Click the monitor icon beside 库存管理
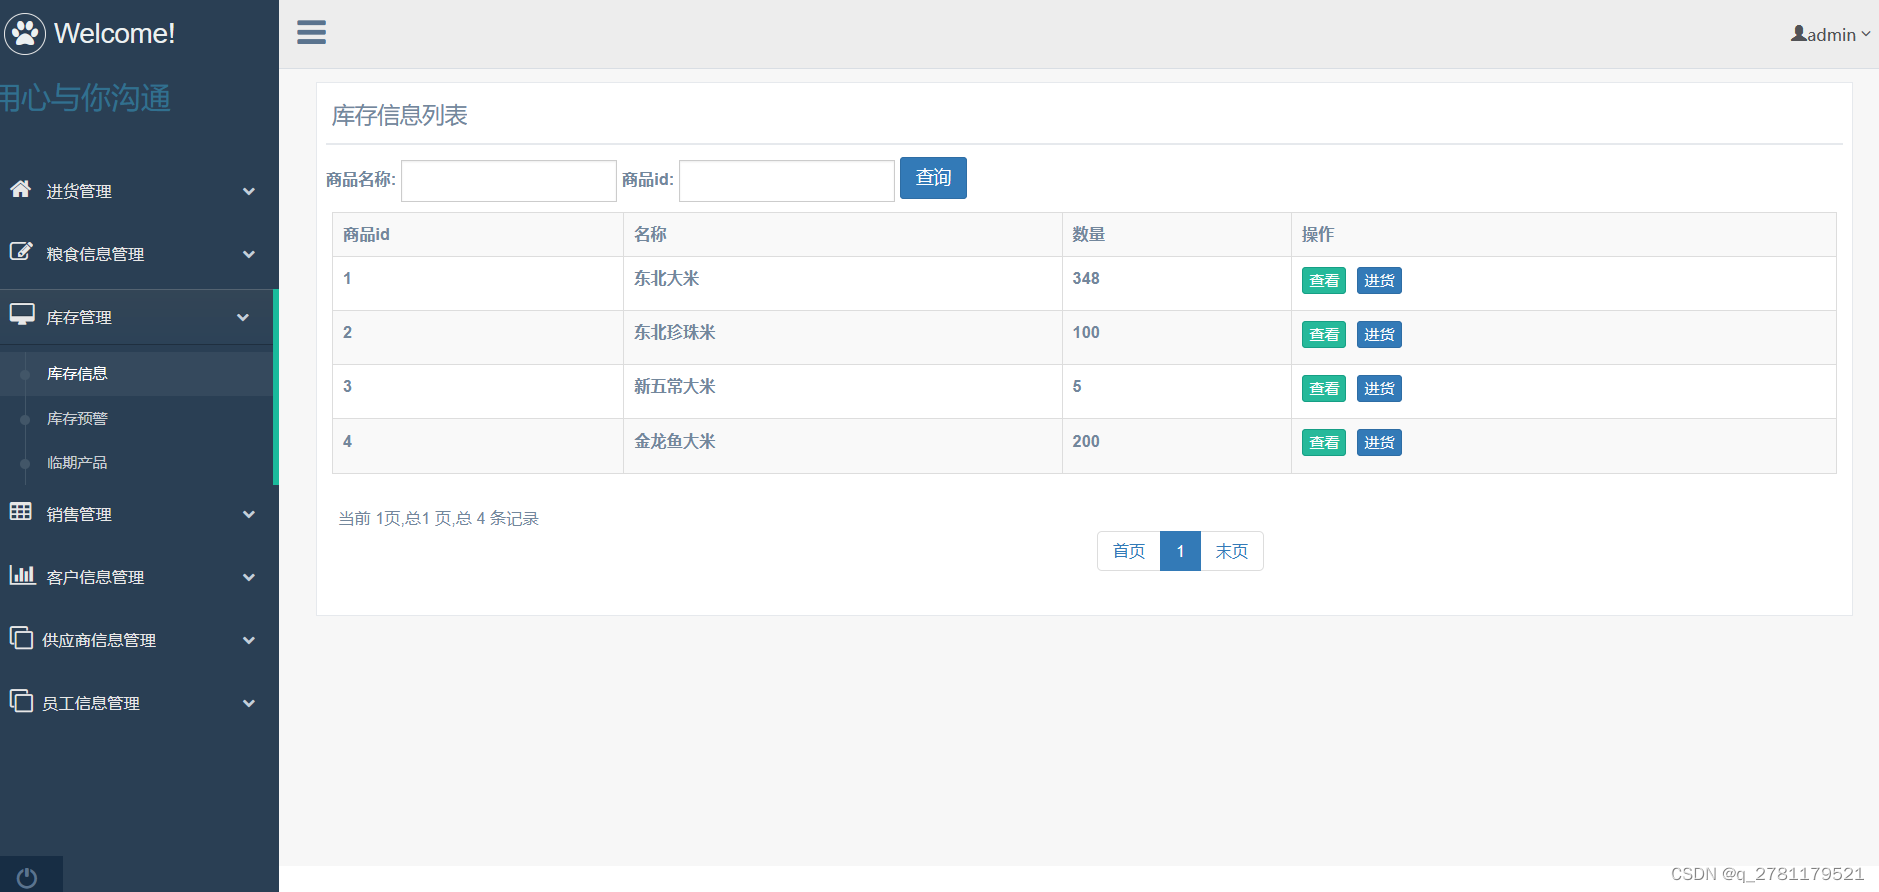Screen dimensions: 1879x892 click(x=22, y=315)
